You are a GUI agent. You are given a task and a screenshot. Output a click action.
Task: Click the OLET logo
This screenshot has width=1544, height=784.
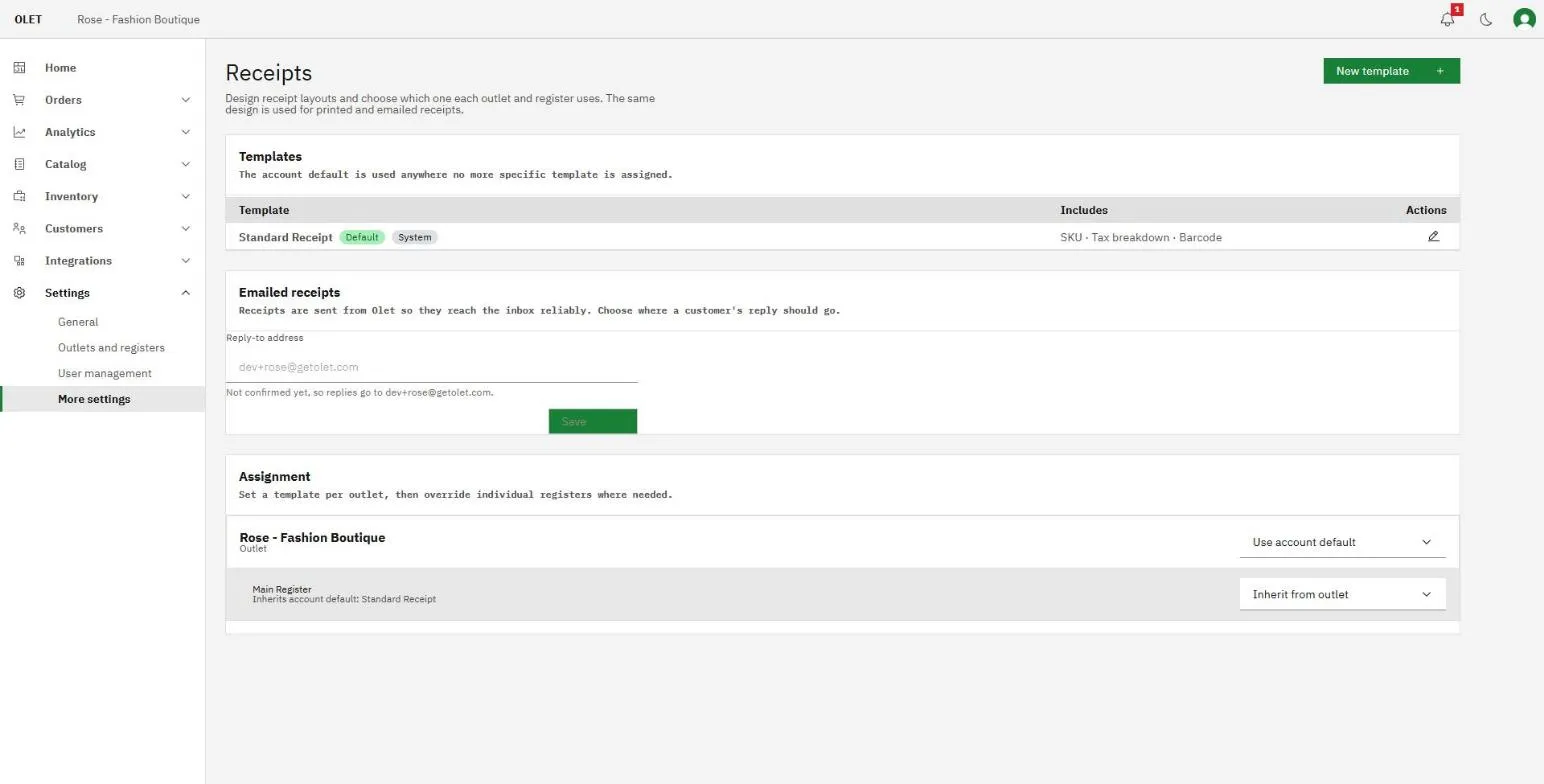28,19
